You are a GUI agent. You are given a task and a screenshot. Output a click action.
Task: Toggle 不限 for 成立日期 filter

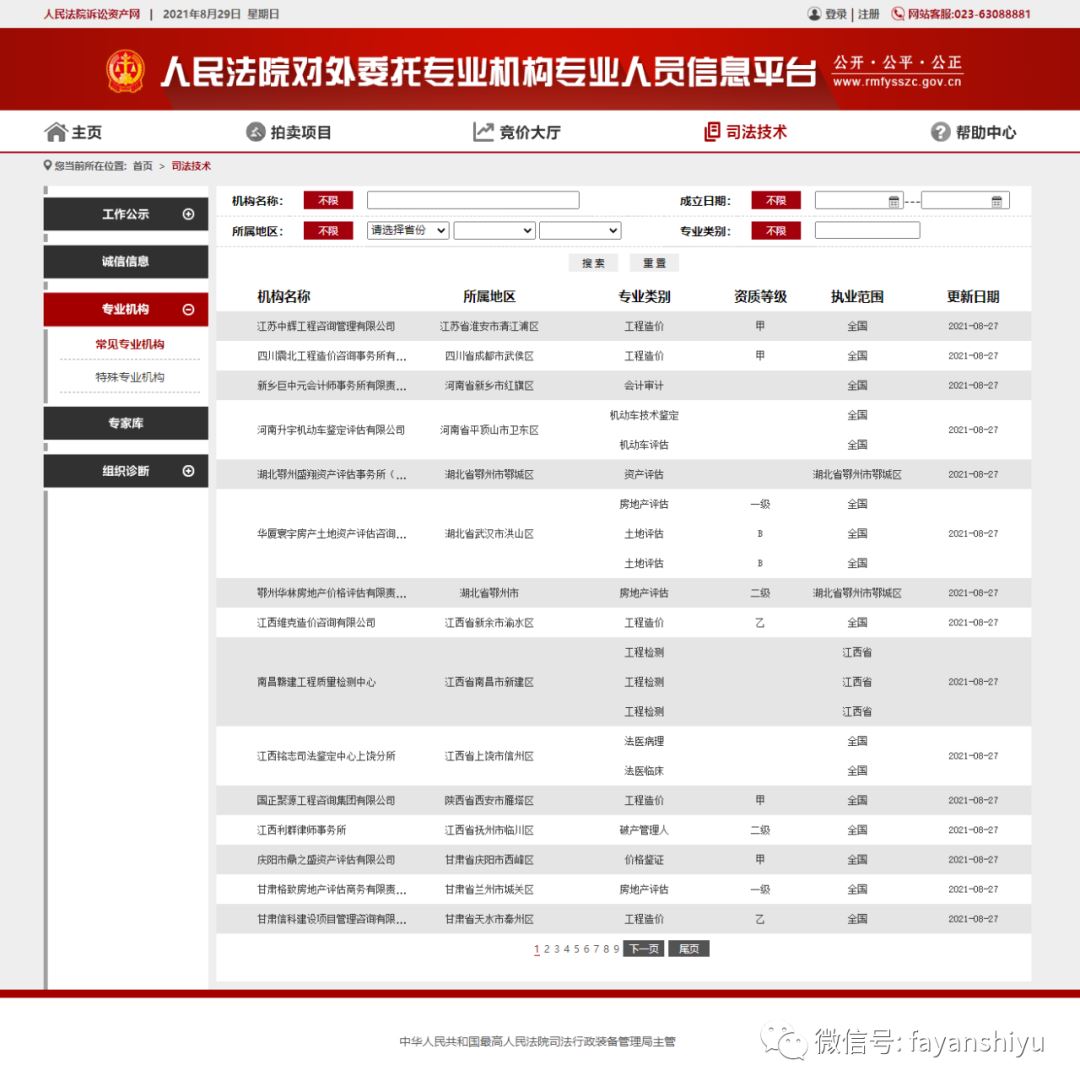tap(776, 201)
